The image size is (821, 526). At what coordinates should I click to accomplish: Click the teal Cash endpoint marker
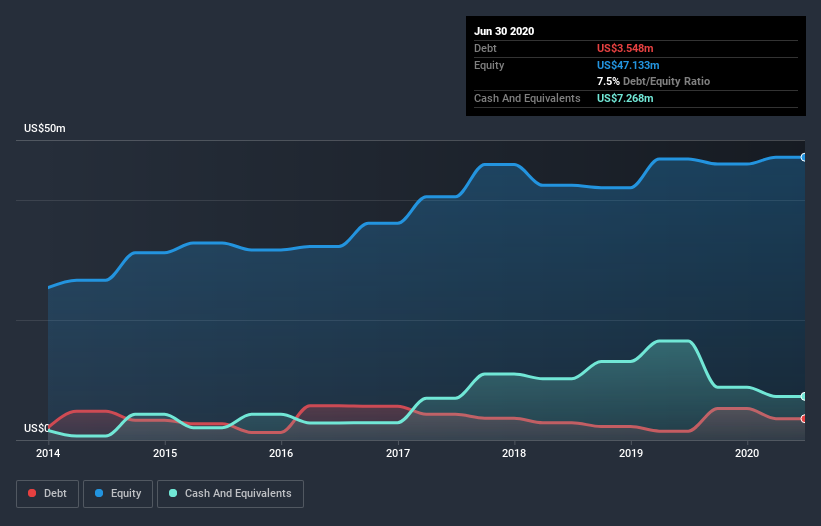click(804, 396)
